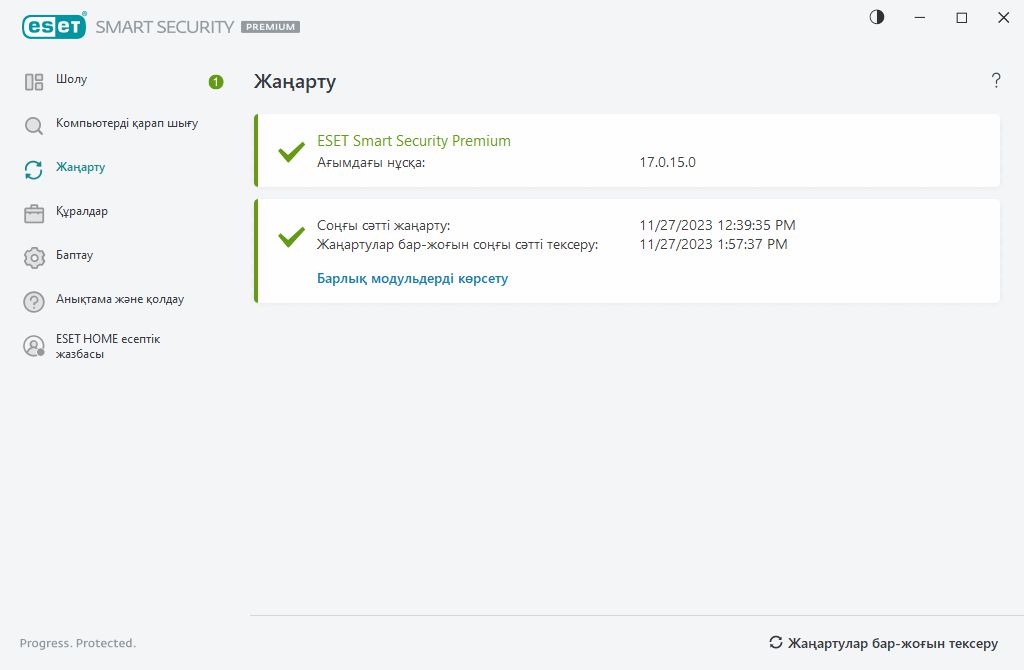1024x670 pixels.
Task: Go to ESET HOME есептік жазбасы
Action: (108, 346)
